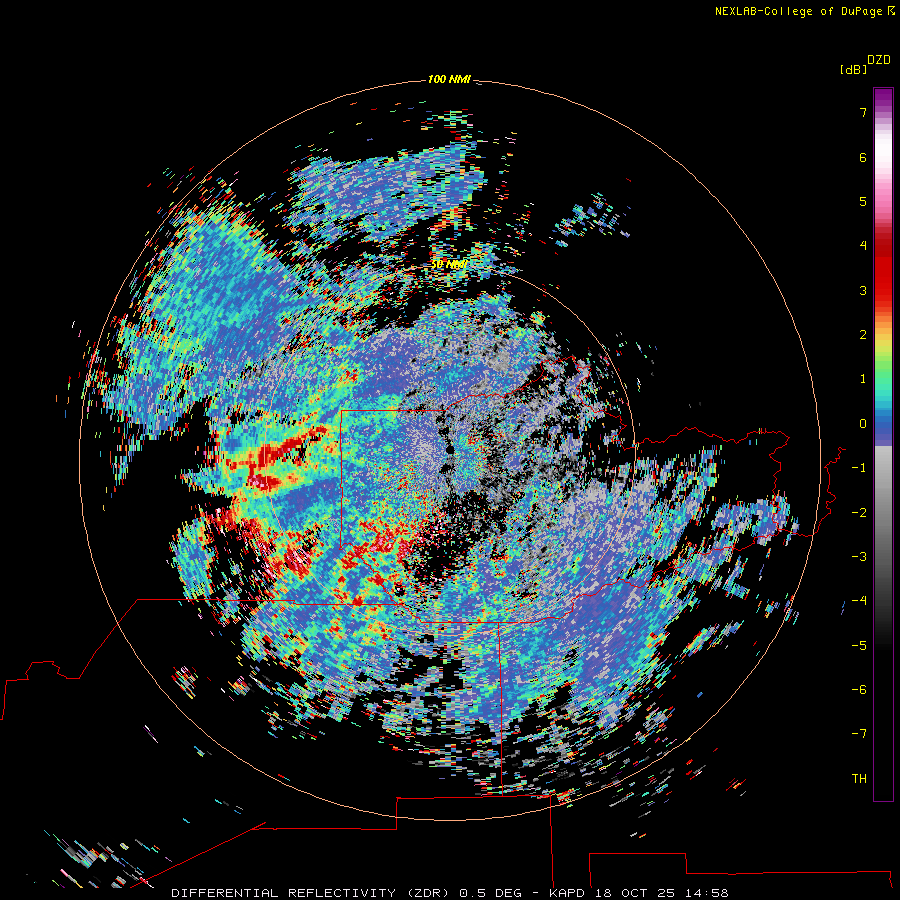Click the 14:58 timestamp
Viewport: 900px width, 900px height.
[x=708, y=893]
